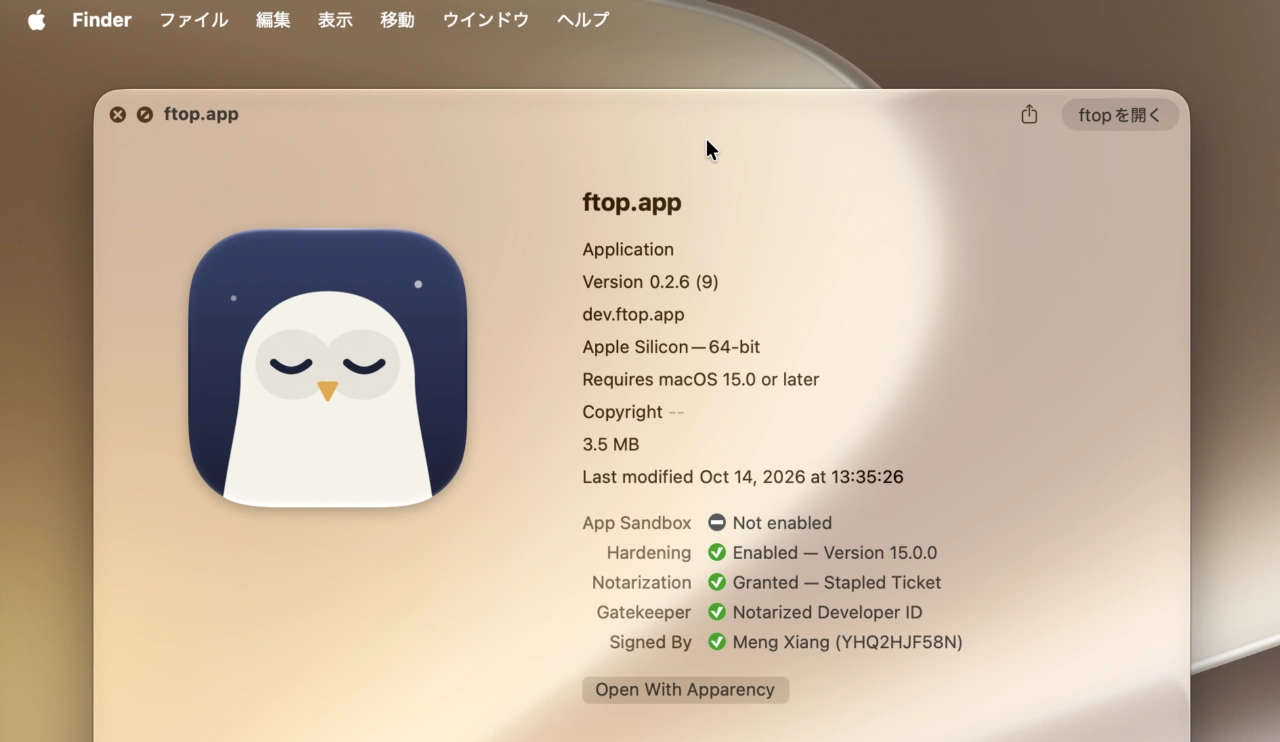Click the Open With Apparency button

685,690
